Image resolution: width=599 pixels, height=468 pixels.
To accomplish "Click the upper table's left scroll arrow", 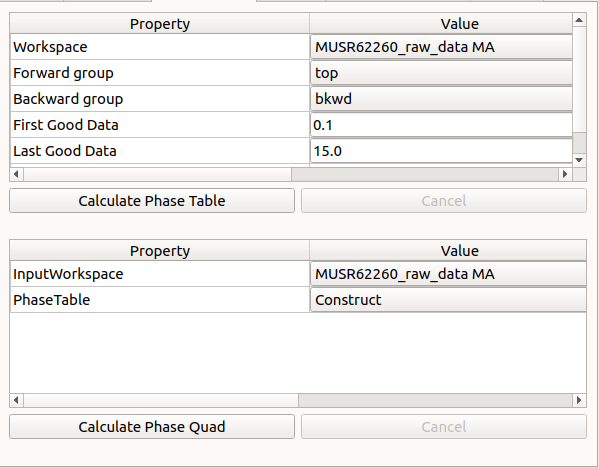I will pos(16,174).
